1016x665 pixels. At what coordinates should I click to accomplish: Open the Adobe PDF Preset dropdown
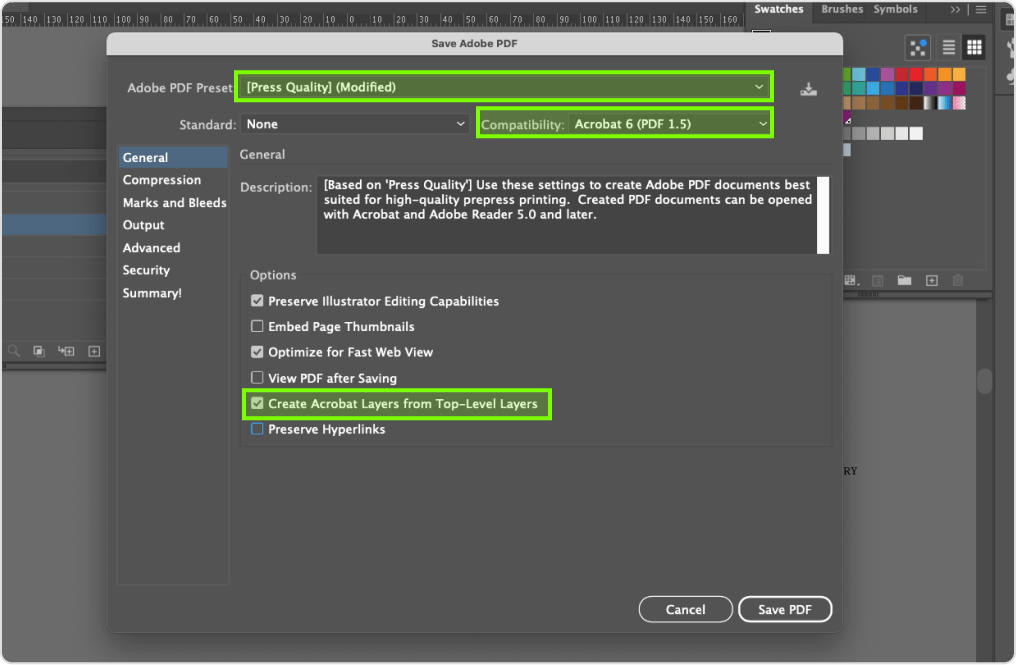[503, 88]
